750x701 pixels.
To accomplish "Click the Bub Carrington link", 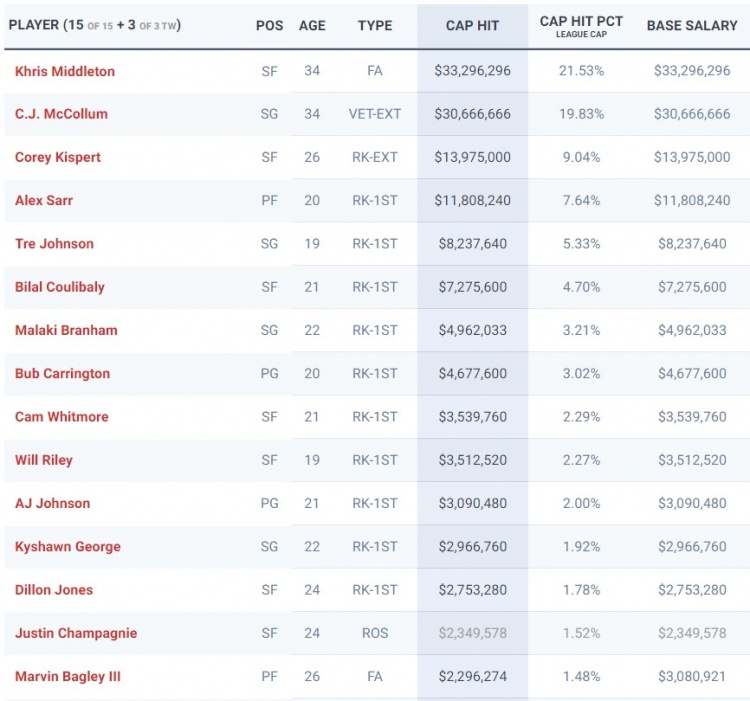I will [62, 374].
